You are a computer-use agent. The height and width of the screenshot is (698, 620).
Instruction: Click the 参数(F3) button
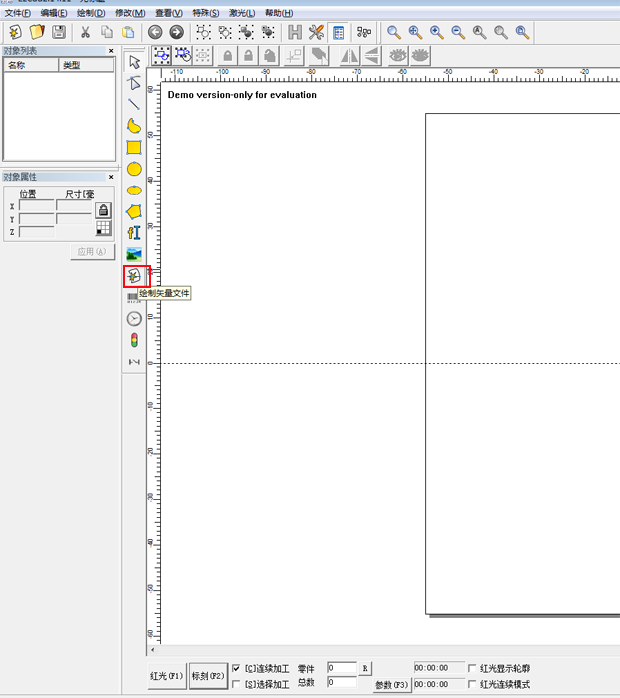[391, 685]
